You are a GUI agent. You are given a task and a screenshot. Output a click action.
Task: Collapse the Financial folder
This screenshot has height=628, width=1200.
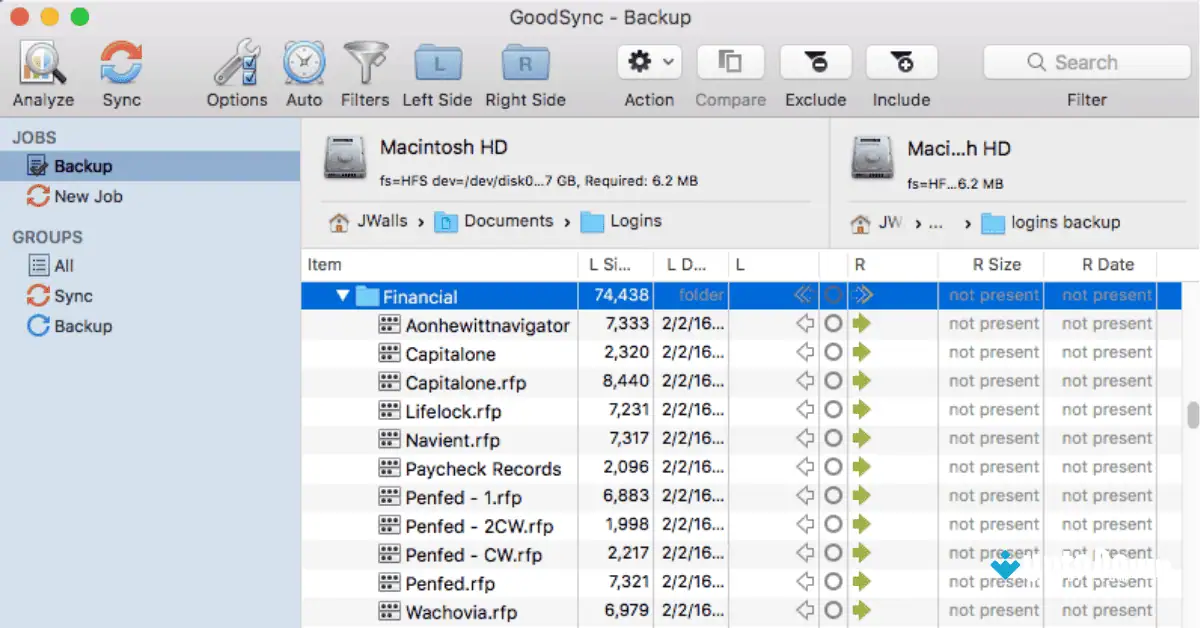[343, 295]
